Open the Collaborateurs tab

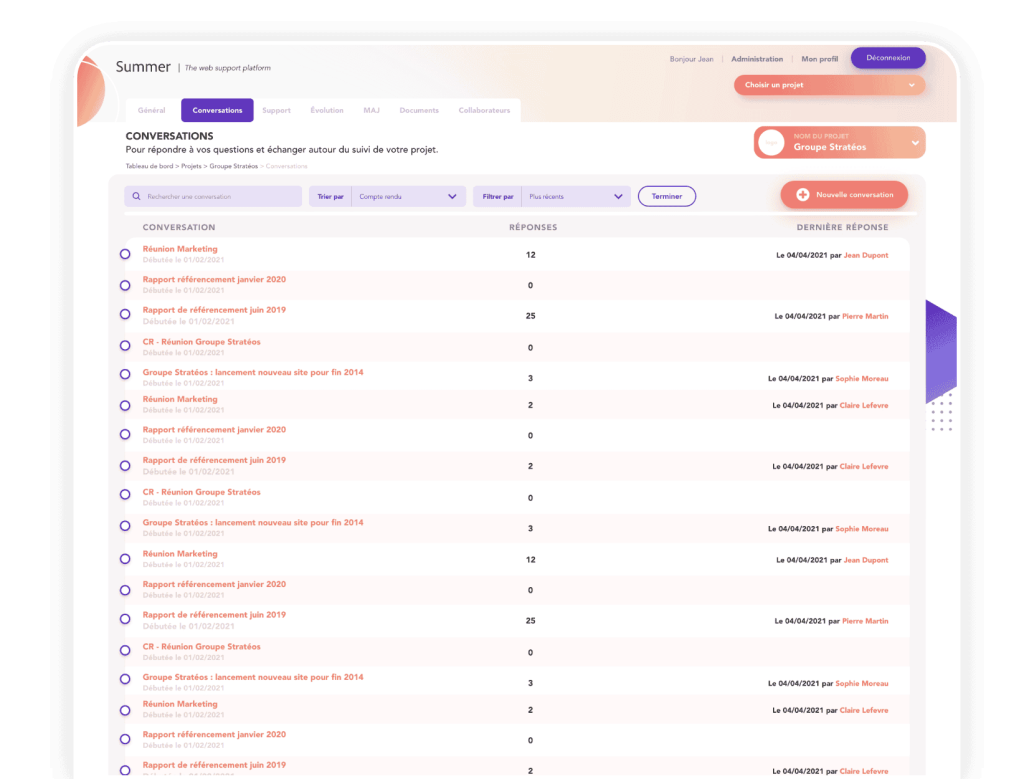coord(484,110)
